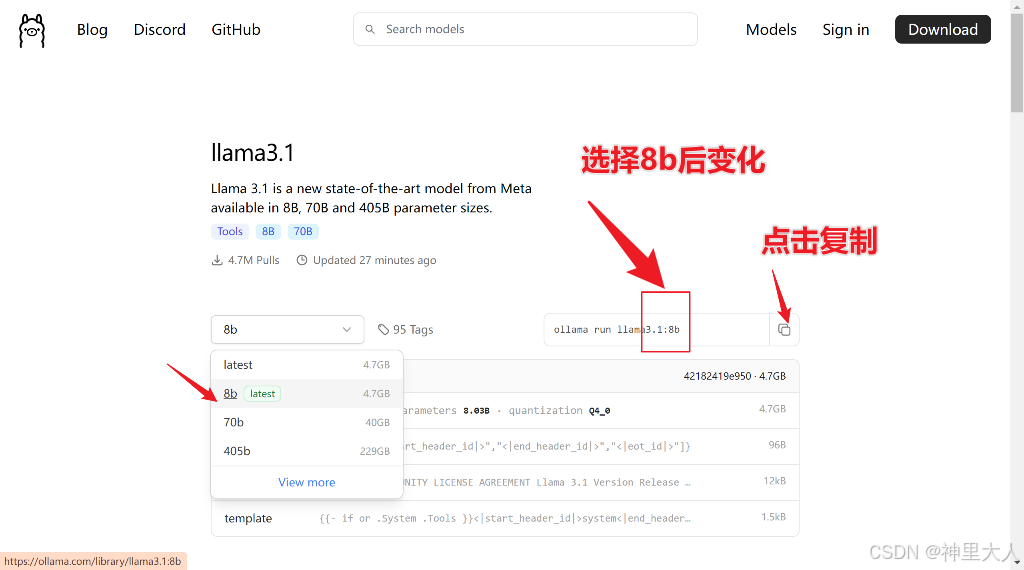Click the ollama run llama3.1:8b command field
This screenshot has height=570, width=1024.
point(656,330)
